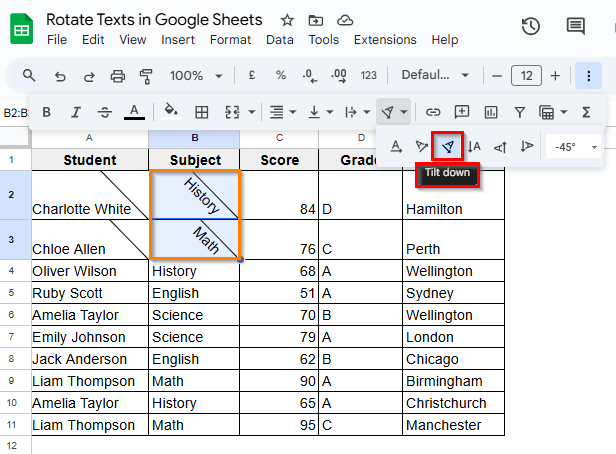The image size is (616, 454).
Task: Open version history clock icon
Action: [531, 27]
